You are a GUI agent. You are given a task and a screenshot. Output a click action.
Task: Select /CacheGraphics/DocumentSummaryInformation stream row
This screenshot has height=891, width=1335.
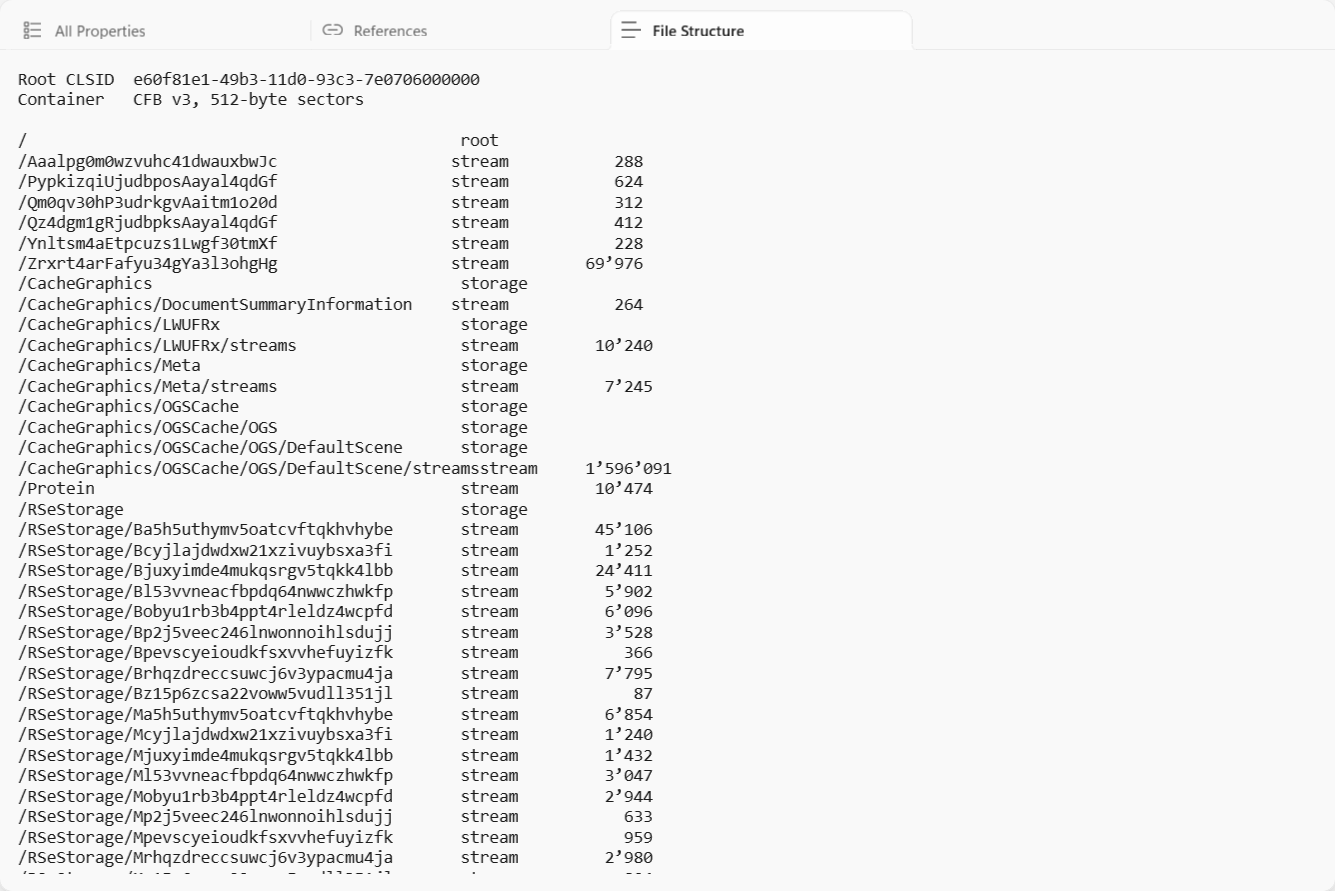(330, 305)
